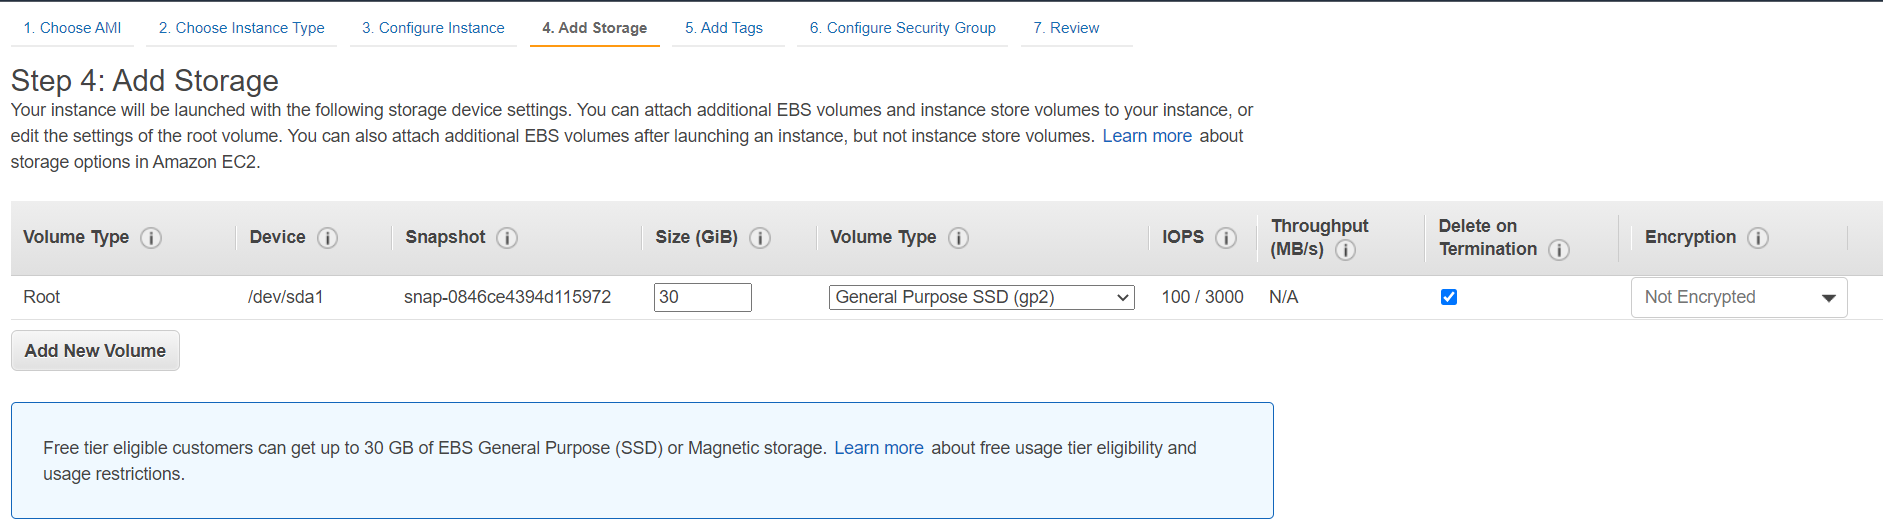Image resolution: width=1883 pixels, height=527 pixels.
Task: Click the Add New Volume button
Action: (x=95, y=351)
